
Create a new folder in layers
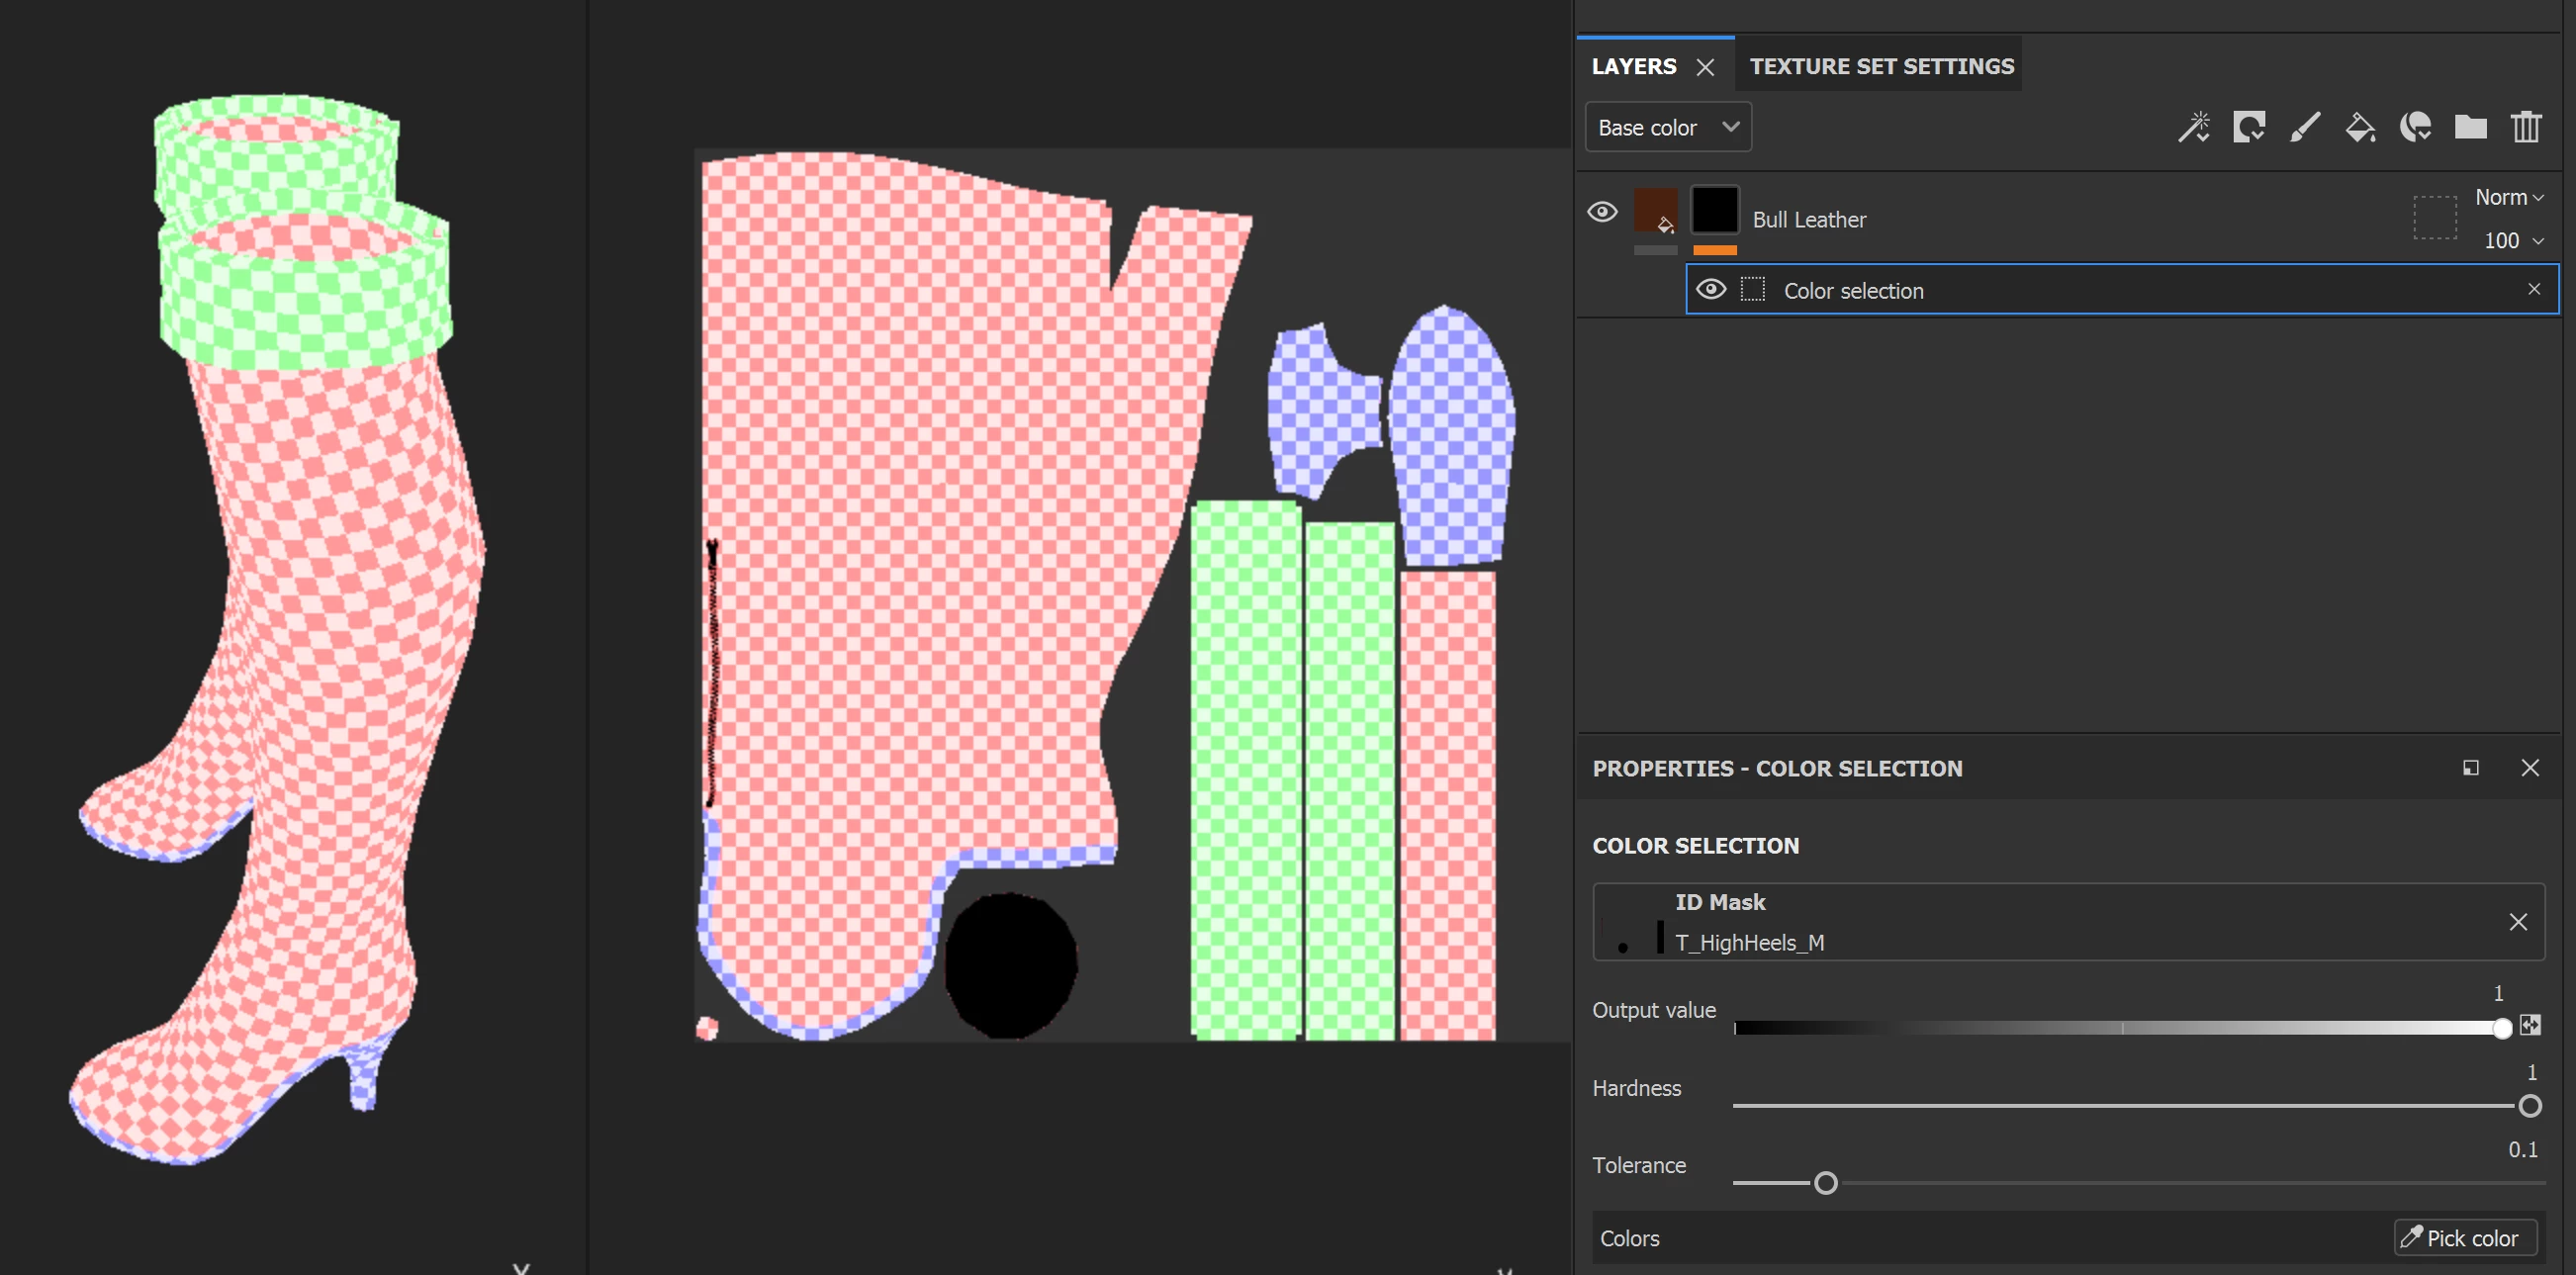[2470, 128]
